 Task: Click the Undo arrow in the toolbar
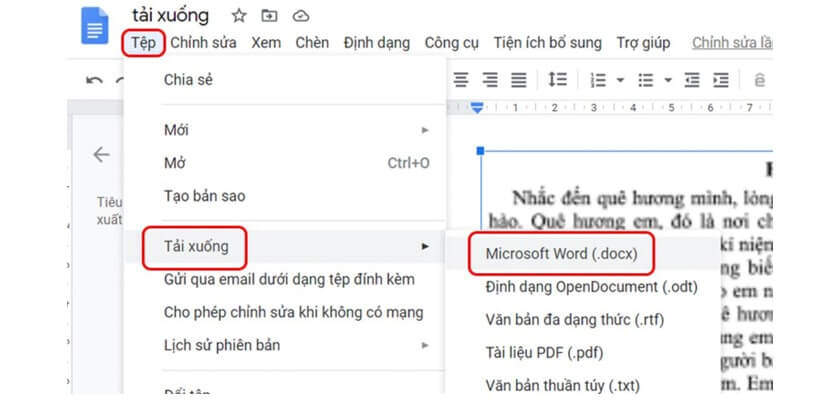pos(95,80)
